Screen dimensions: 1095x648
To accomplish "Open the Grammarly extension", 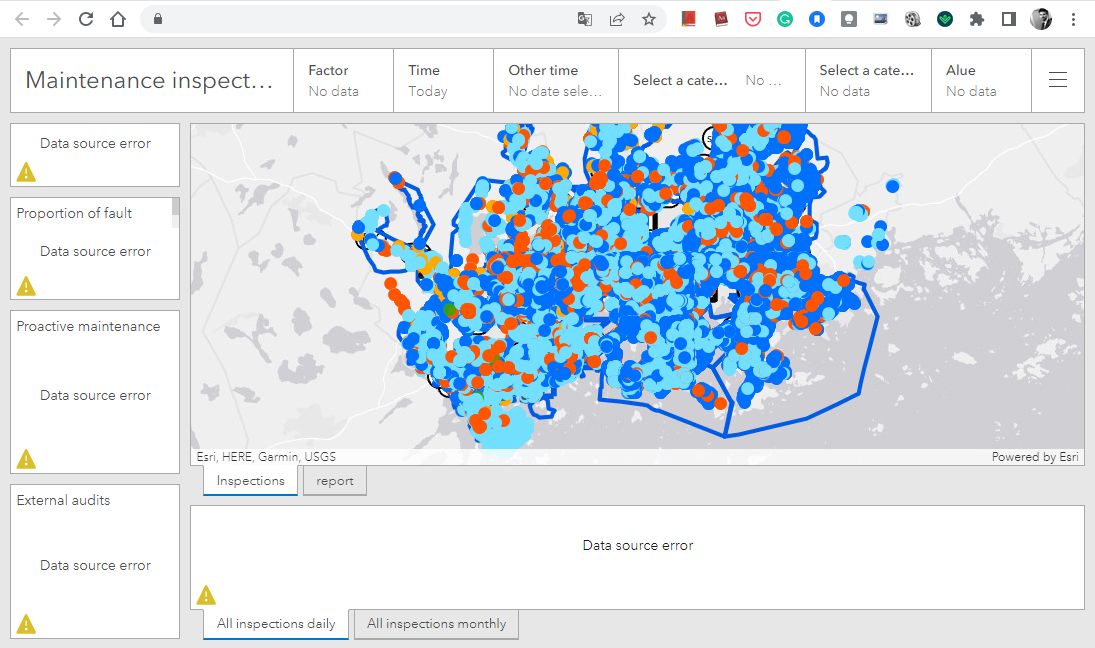I will point(785,18).
